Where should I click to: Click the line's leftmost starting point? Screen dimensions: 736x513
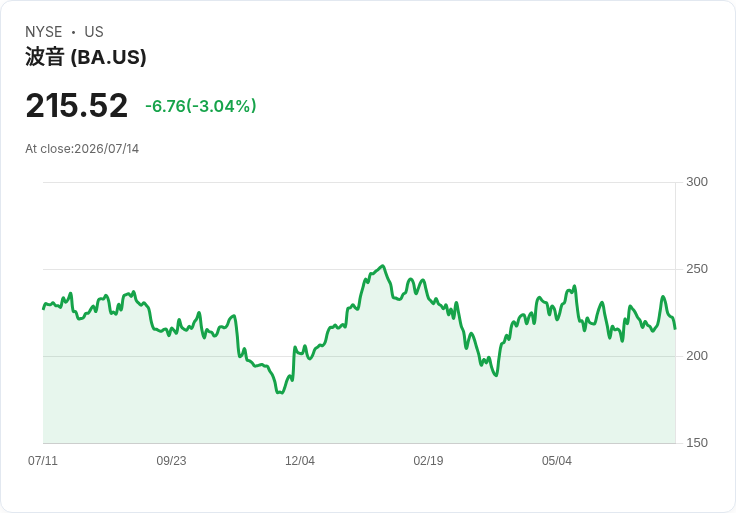point(44,308)
